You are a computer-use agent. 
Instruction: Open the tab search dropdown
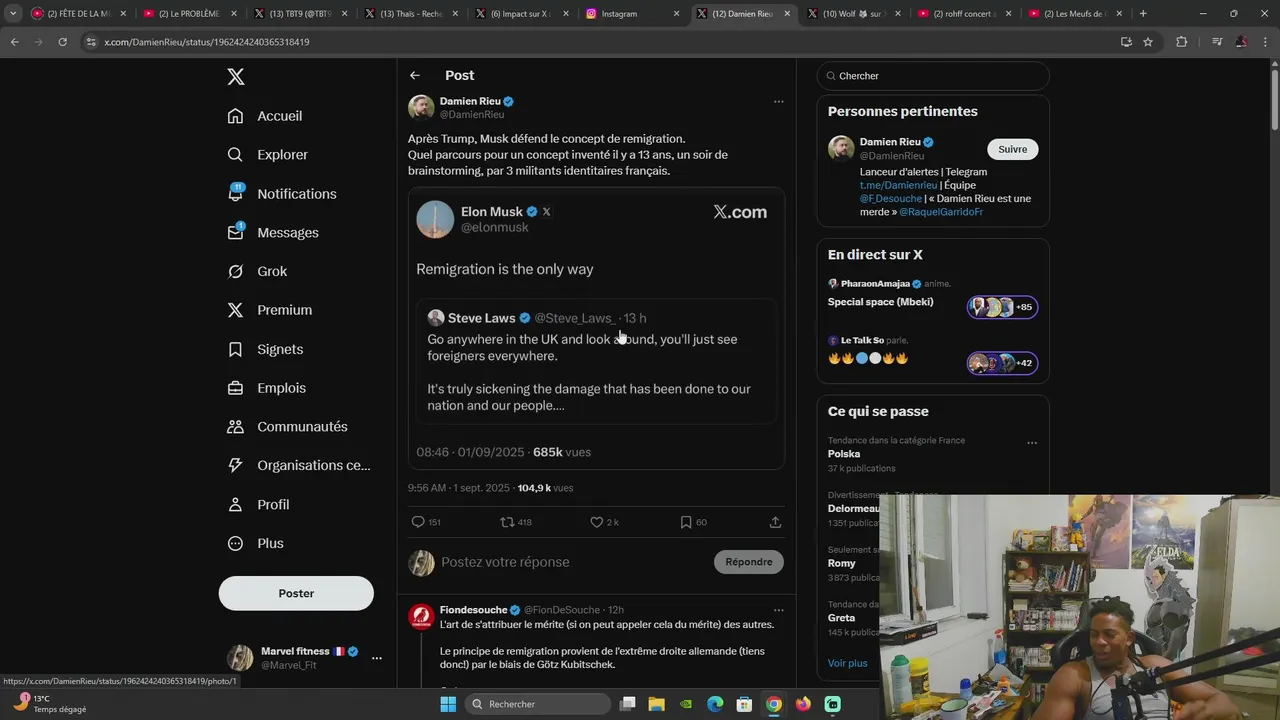point(13,14)
